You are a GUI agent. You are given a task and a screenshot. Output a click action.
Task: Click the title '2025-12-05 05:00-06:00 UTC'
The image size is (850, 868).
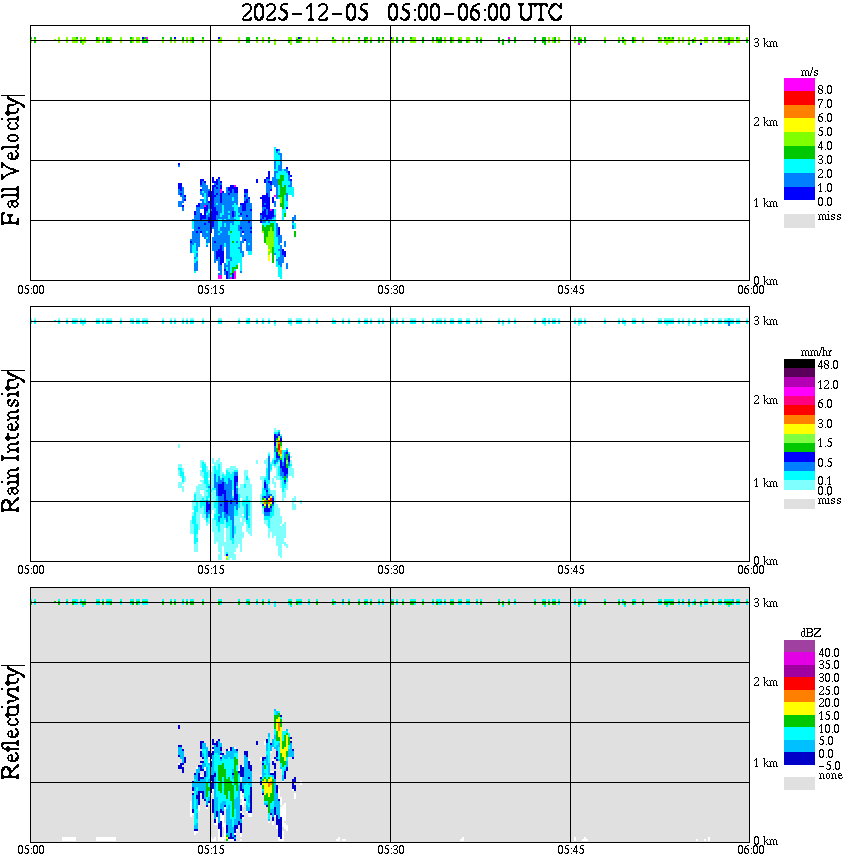click(x=401, y=12)
